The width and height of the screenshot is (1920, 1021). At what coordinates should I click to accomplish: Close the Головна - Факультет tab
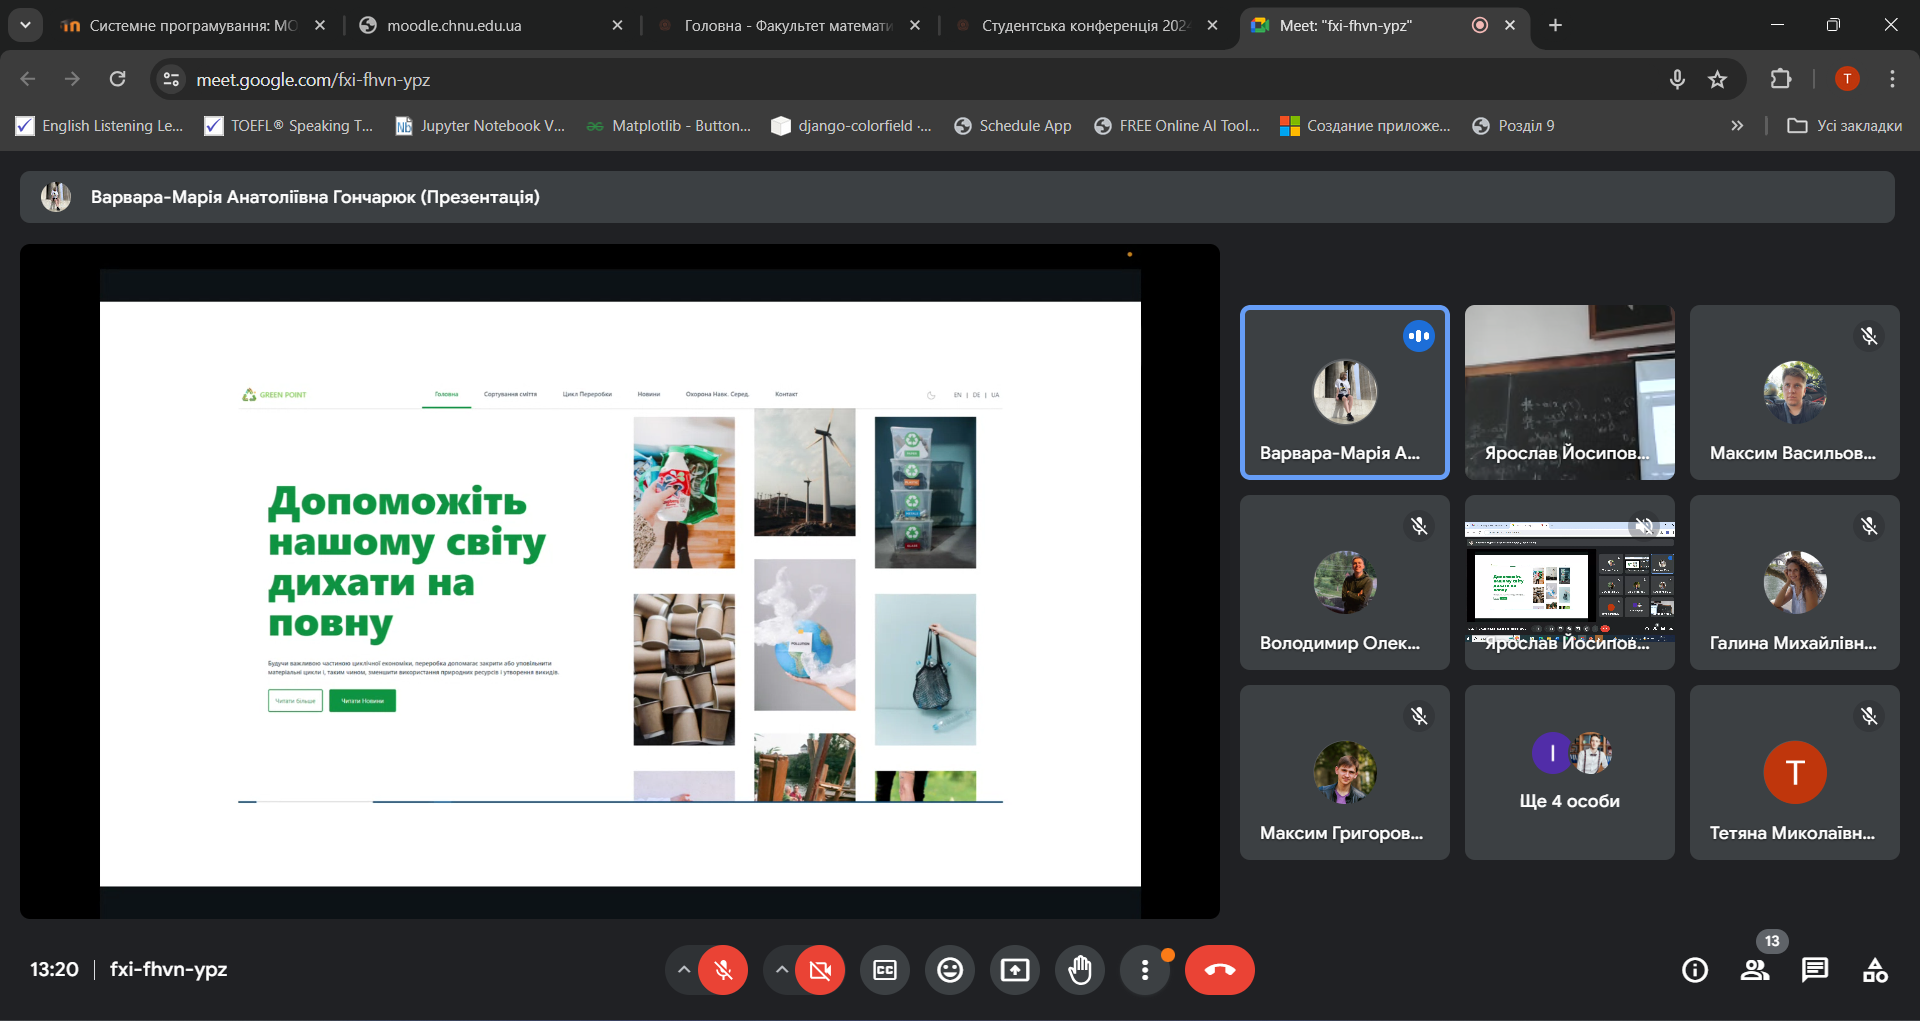tap(915, 26)
